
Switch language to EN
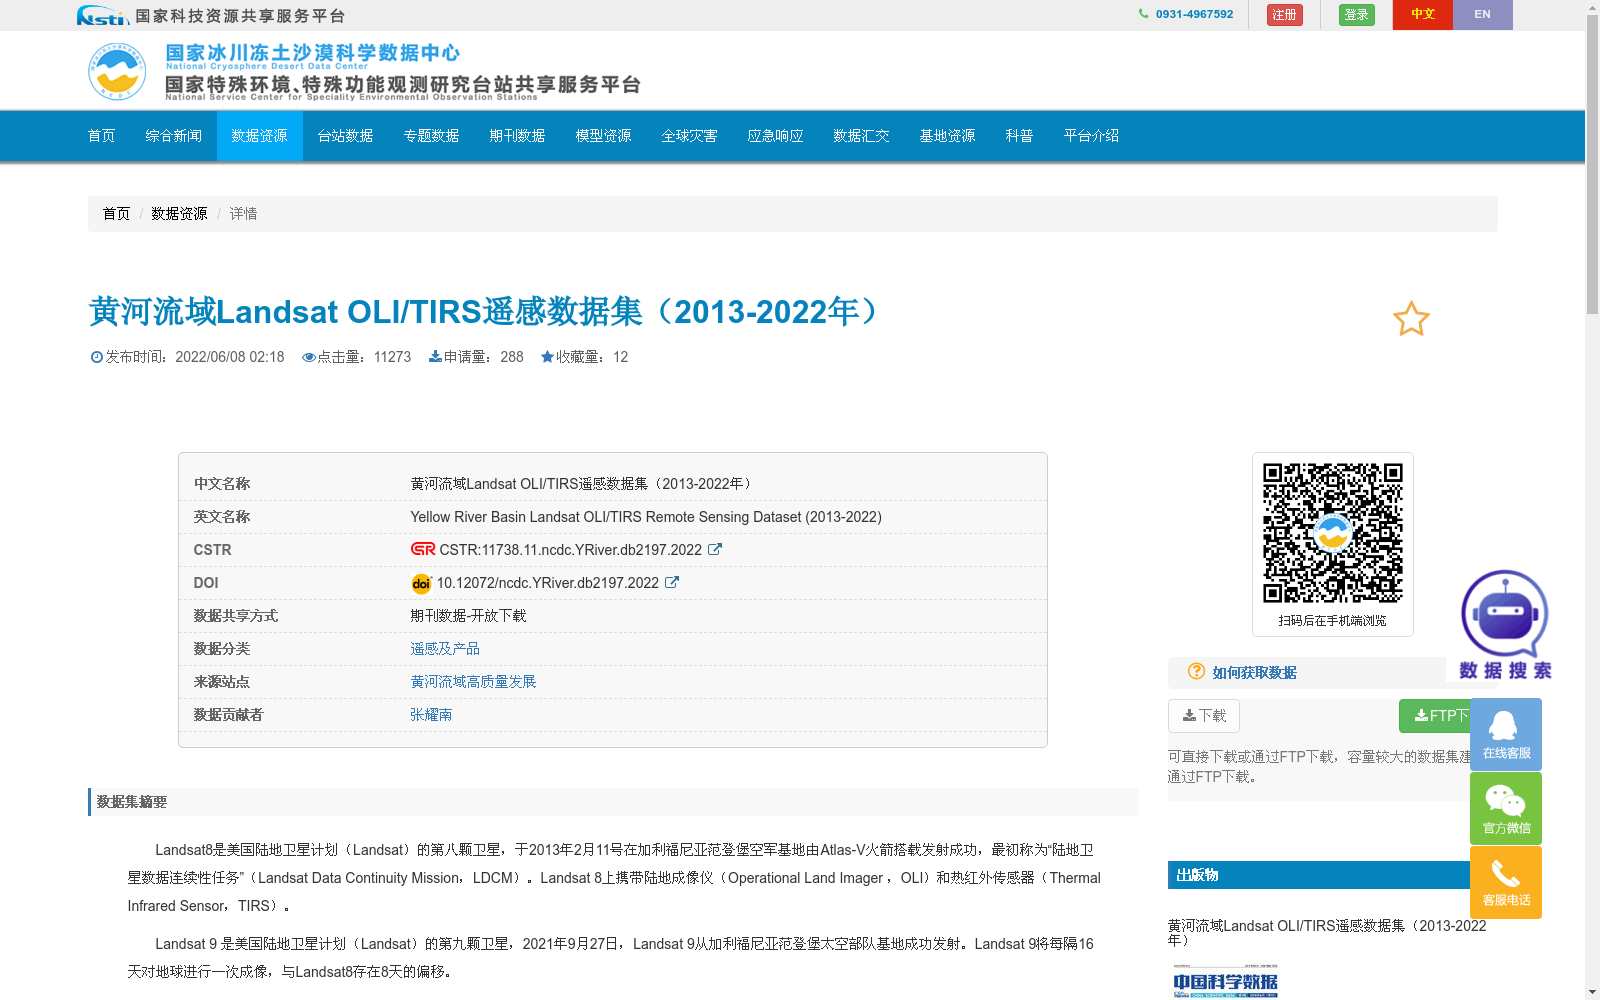tap(1483, 15)
